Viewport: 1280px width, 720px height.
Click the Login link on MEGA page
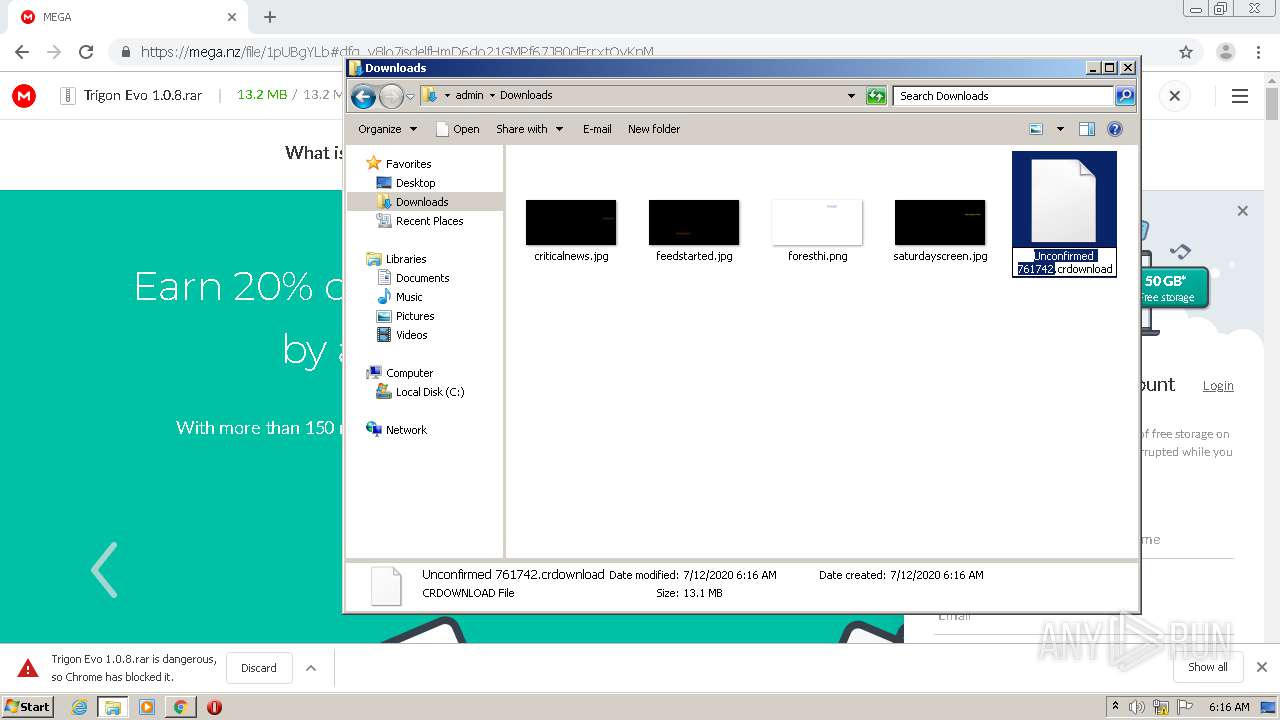(1218, 386)
